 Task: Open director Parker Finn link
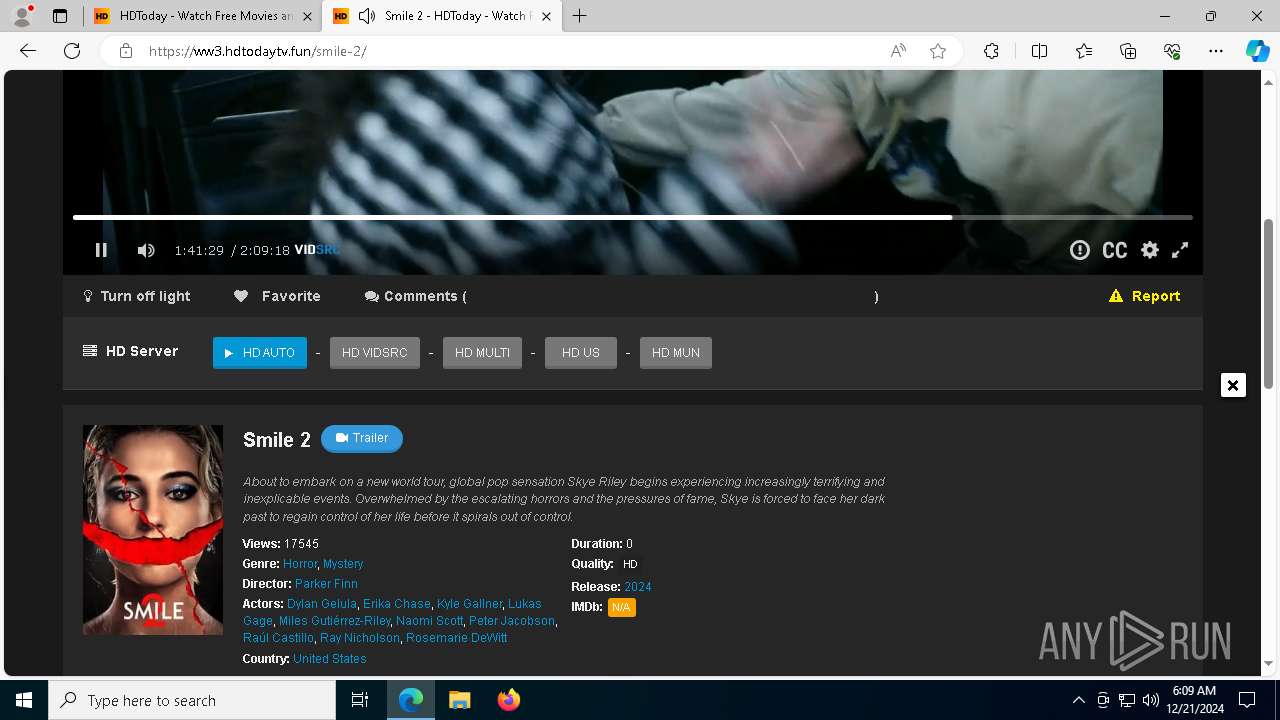[x=326, y=584]
